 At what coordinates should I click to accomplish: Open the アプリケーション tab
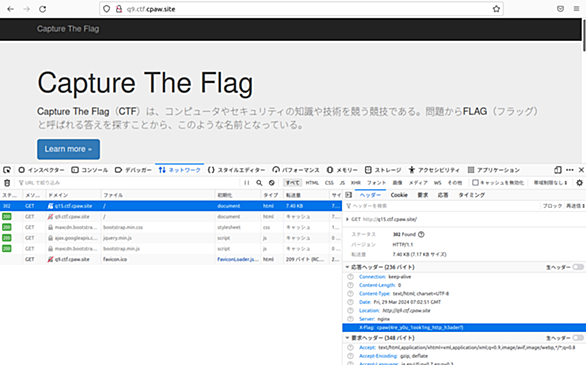click(x=494, y=170)
